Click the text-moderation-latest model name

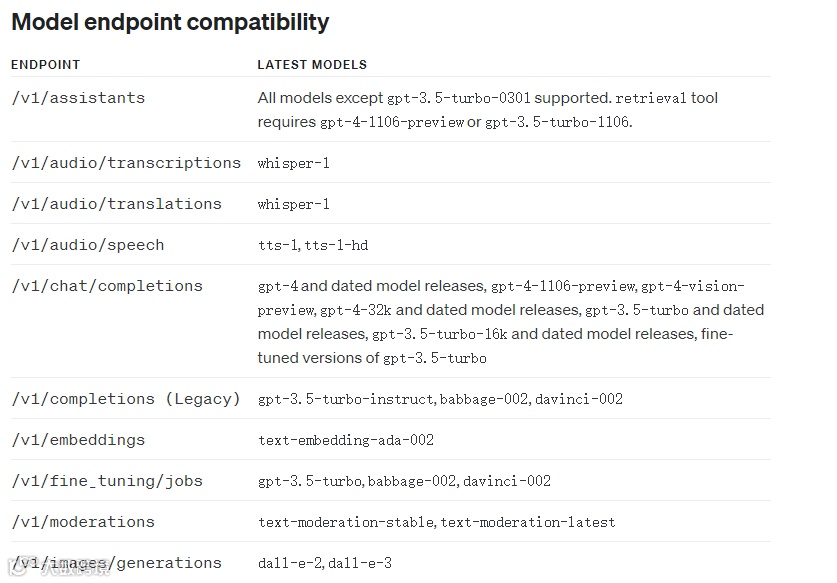[528, 522]
